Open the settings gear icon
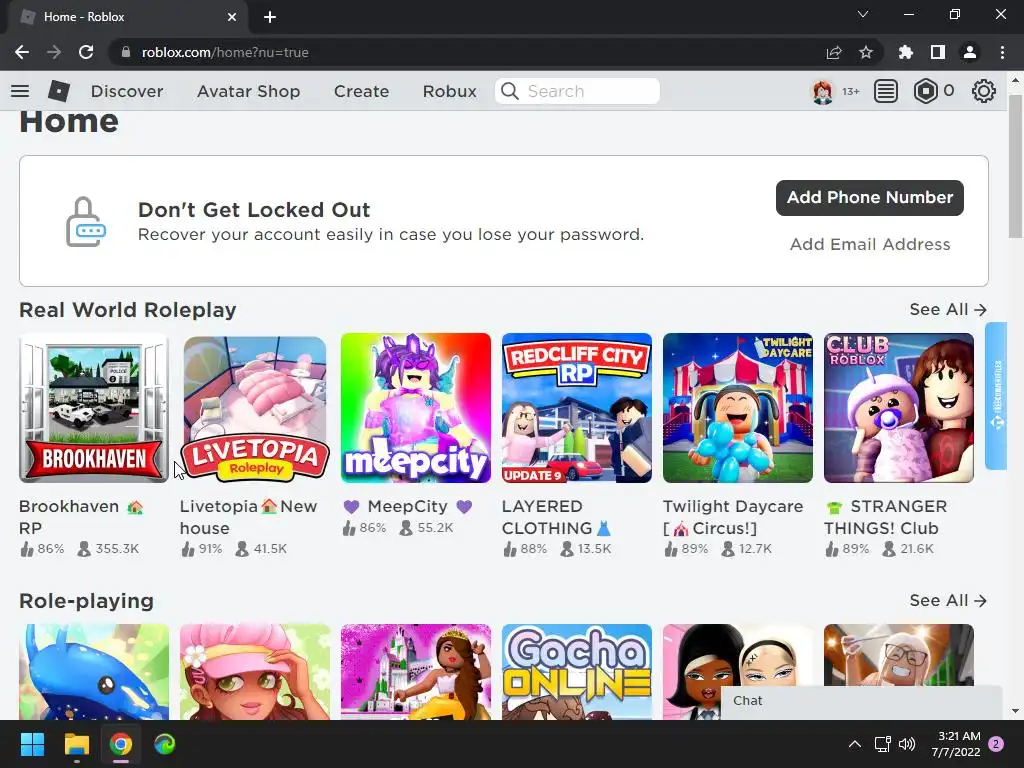This screenshot has height=768, width=1024. pos(984,91)
